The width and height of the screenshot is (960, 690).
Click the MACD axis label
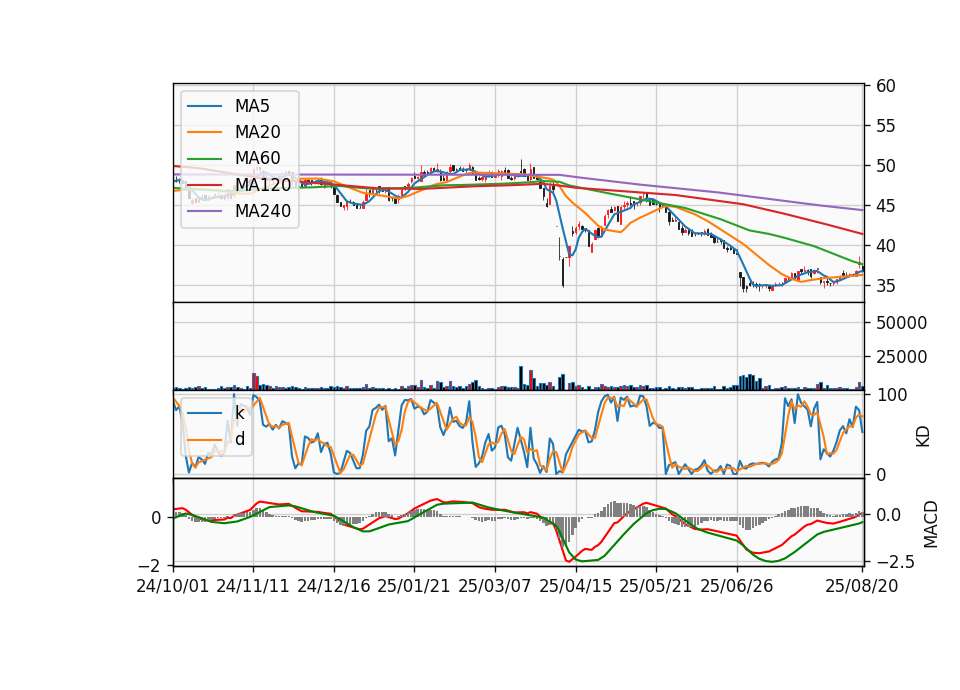click(931, 524)
